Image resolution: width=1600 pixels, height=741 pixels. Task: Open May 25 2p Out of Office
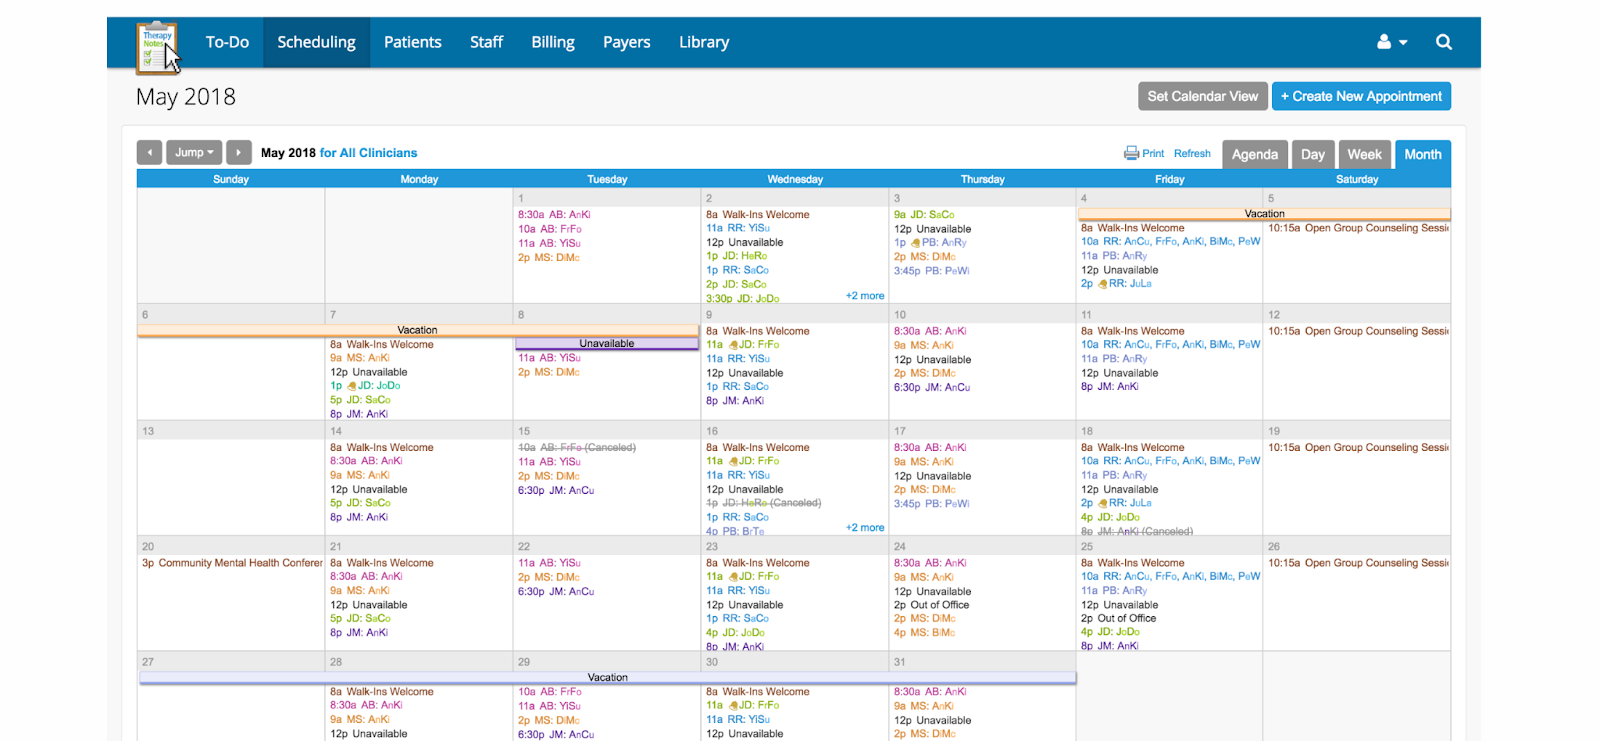[1118, 618]
